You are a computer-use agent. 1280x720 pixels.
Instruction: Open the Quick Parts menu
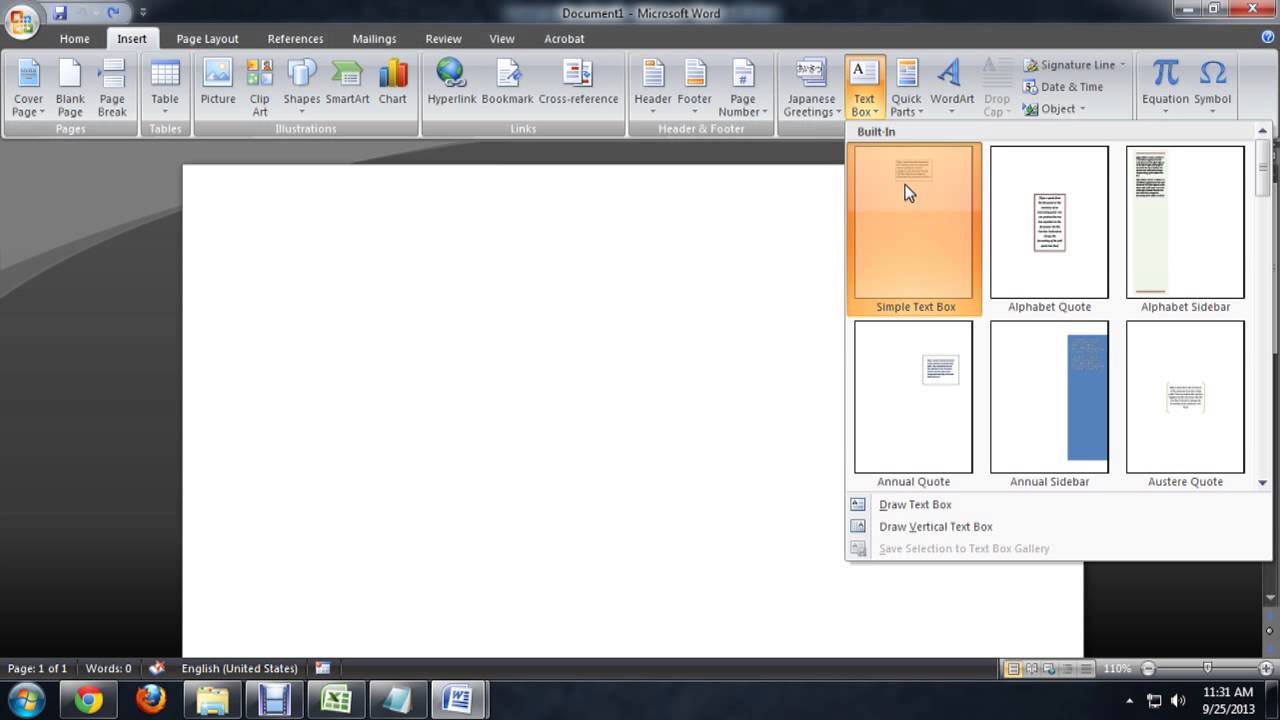[906, 88]
